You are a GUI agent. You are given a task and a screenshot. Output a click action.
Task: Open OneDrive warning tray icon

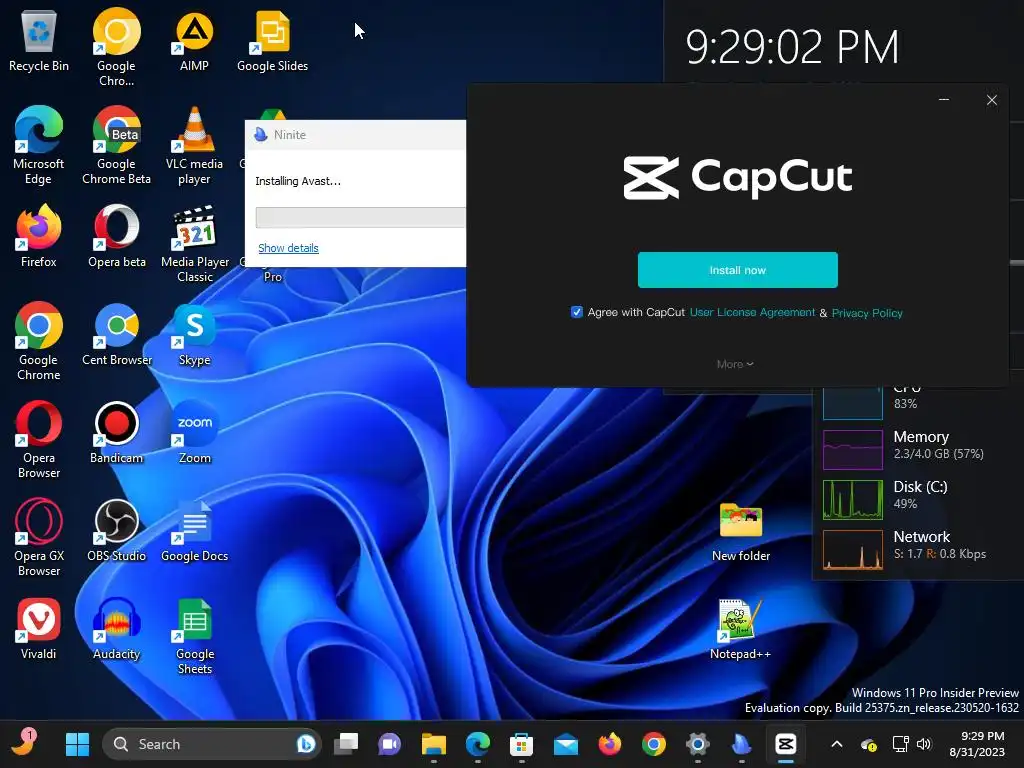(869, 744)
